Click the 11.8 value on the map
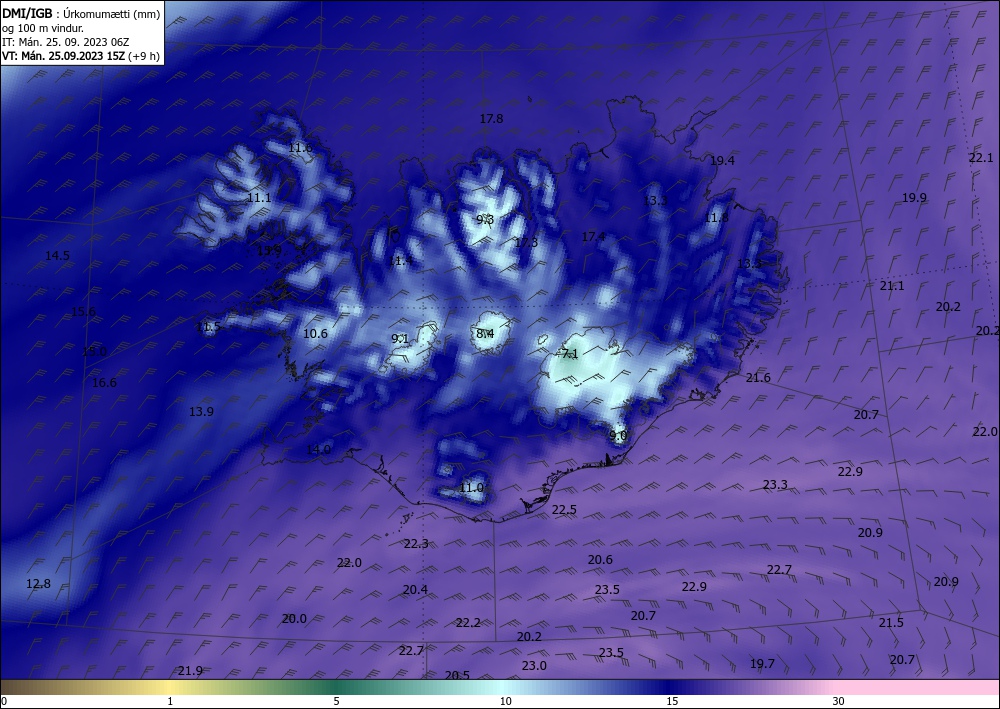This screenshot has width=1000, height=709. tap(716, 218)
